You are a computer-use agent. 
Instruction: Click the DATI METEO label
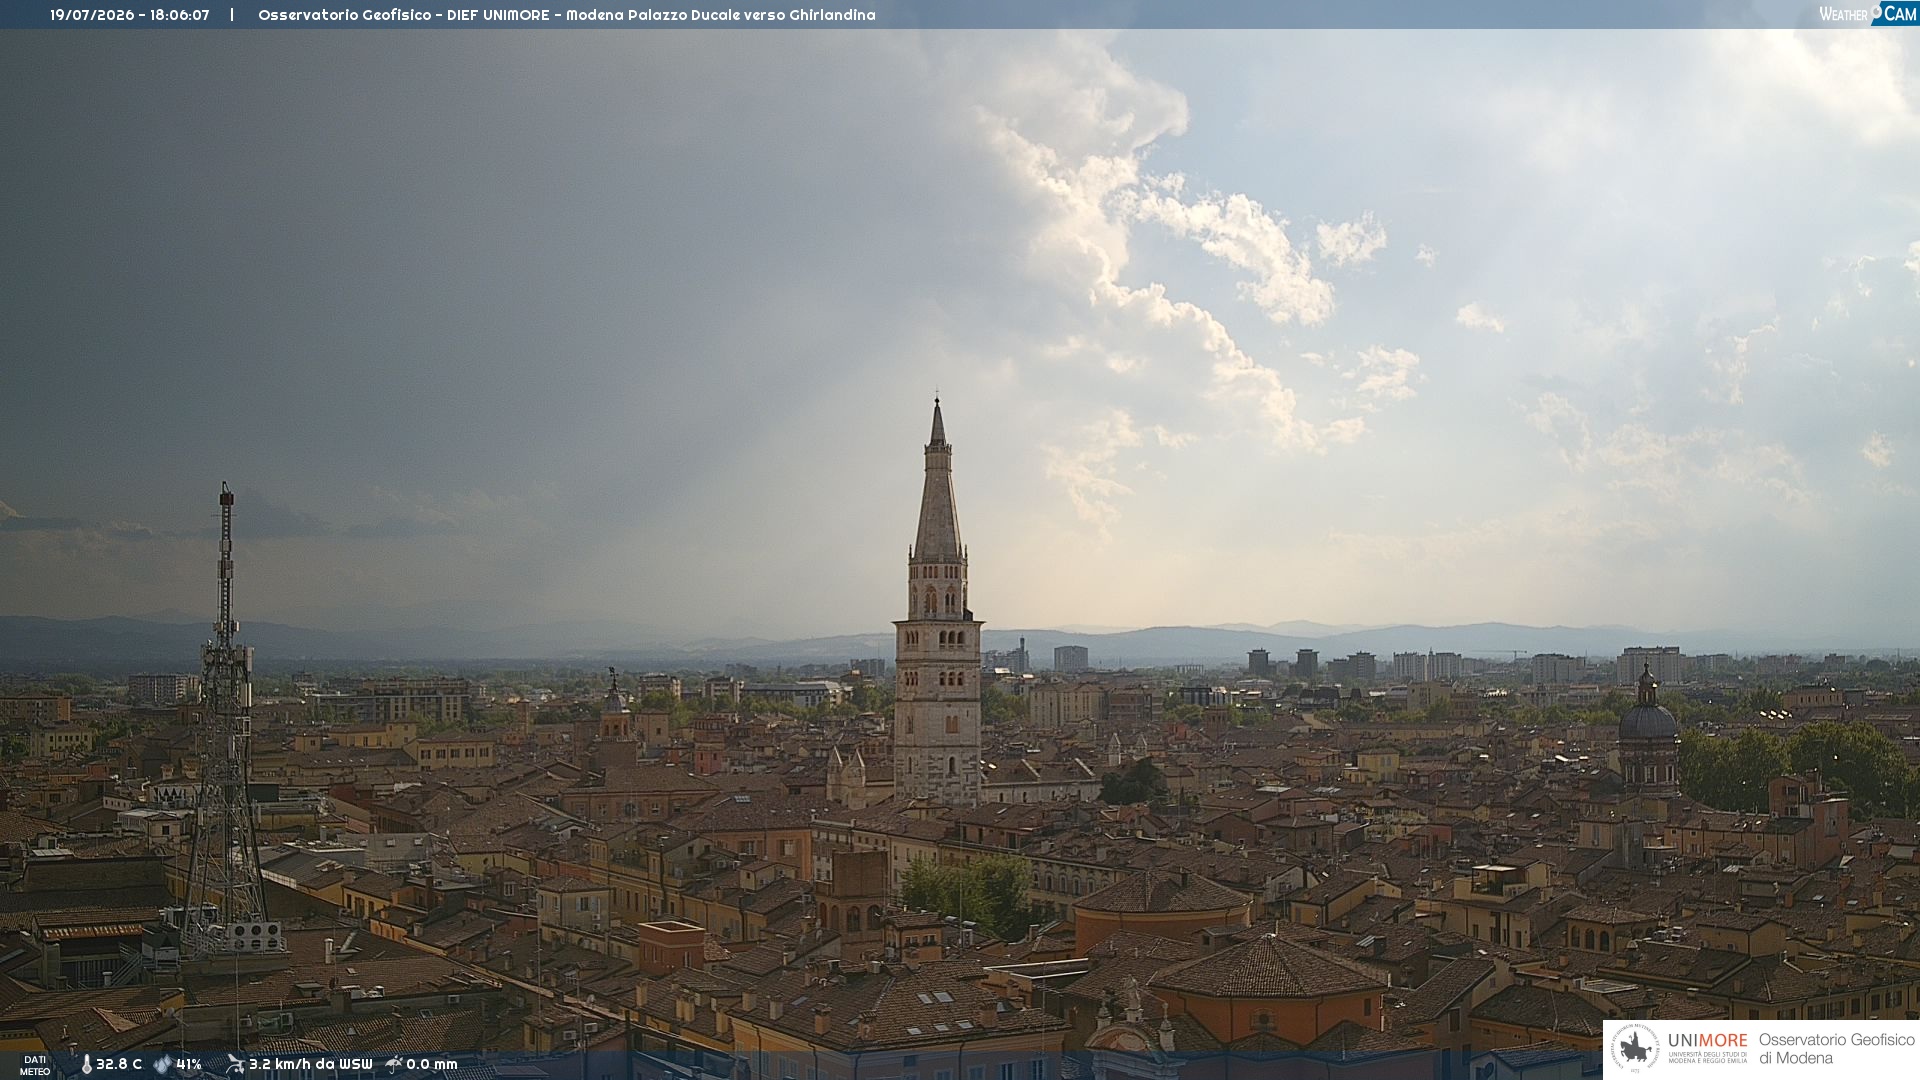point(35,1066)
